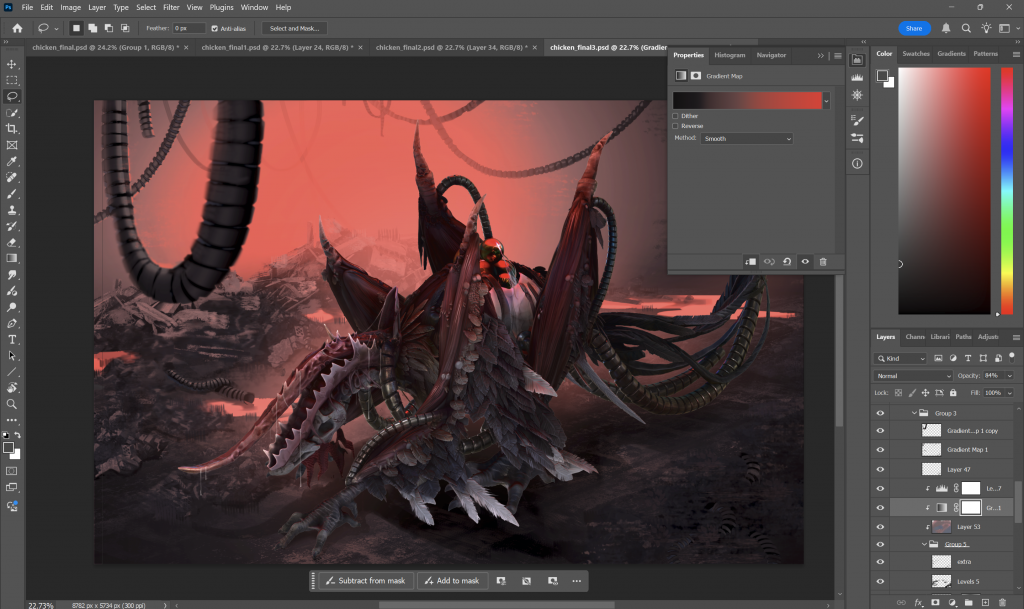Screen dimensions: 1024x609
Task: Open the Channels tab in Layers panel
Action: pos(914,337)
